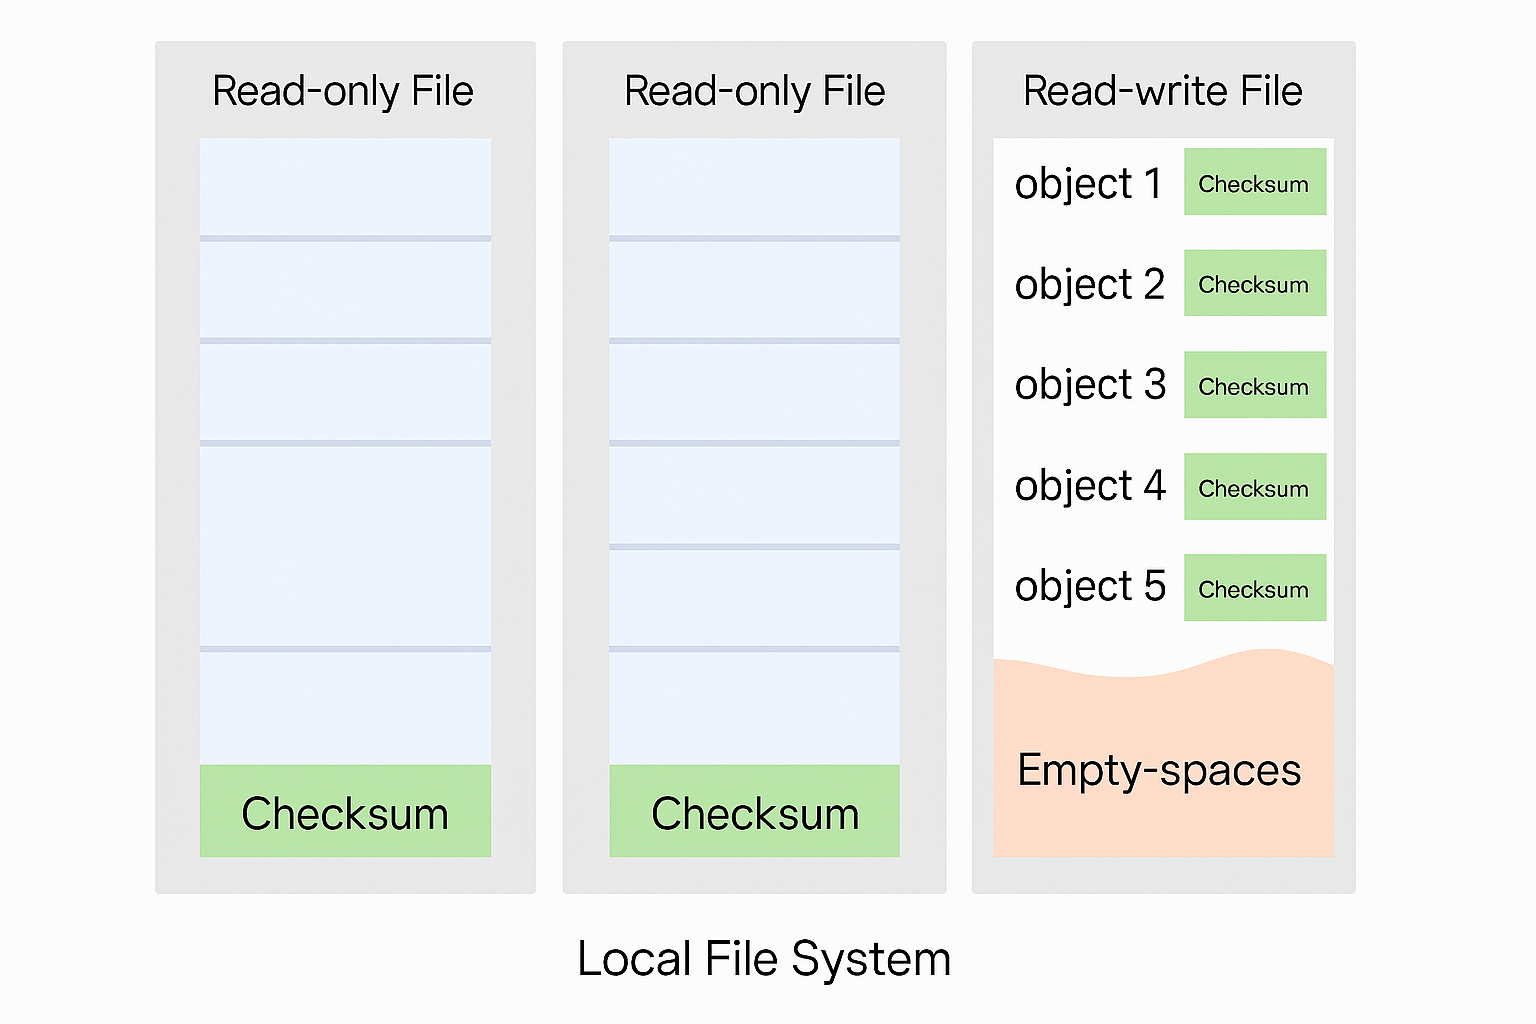Image resolution: width=1536 pixels, height=1024 pixels.
Task: Click the 'object 5' label
Action: point(1090,586)
